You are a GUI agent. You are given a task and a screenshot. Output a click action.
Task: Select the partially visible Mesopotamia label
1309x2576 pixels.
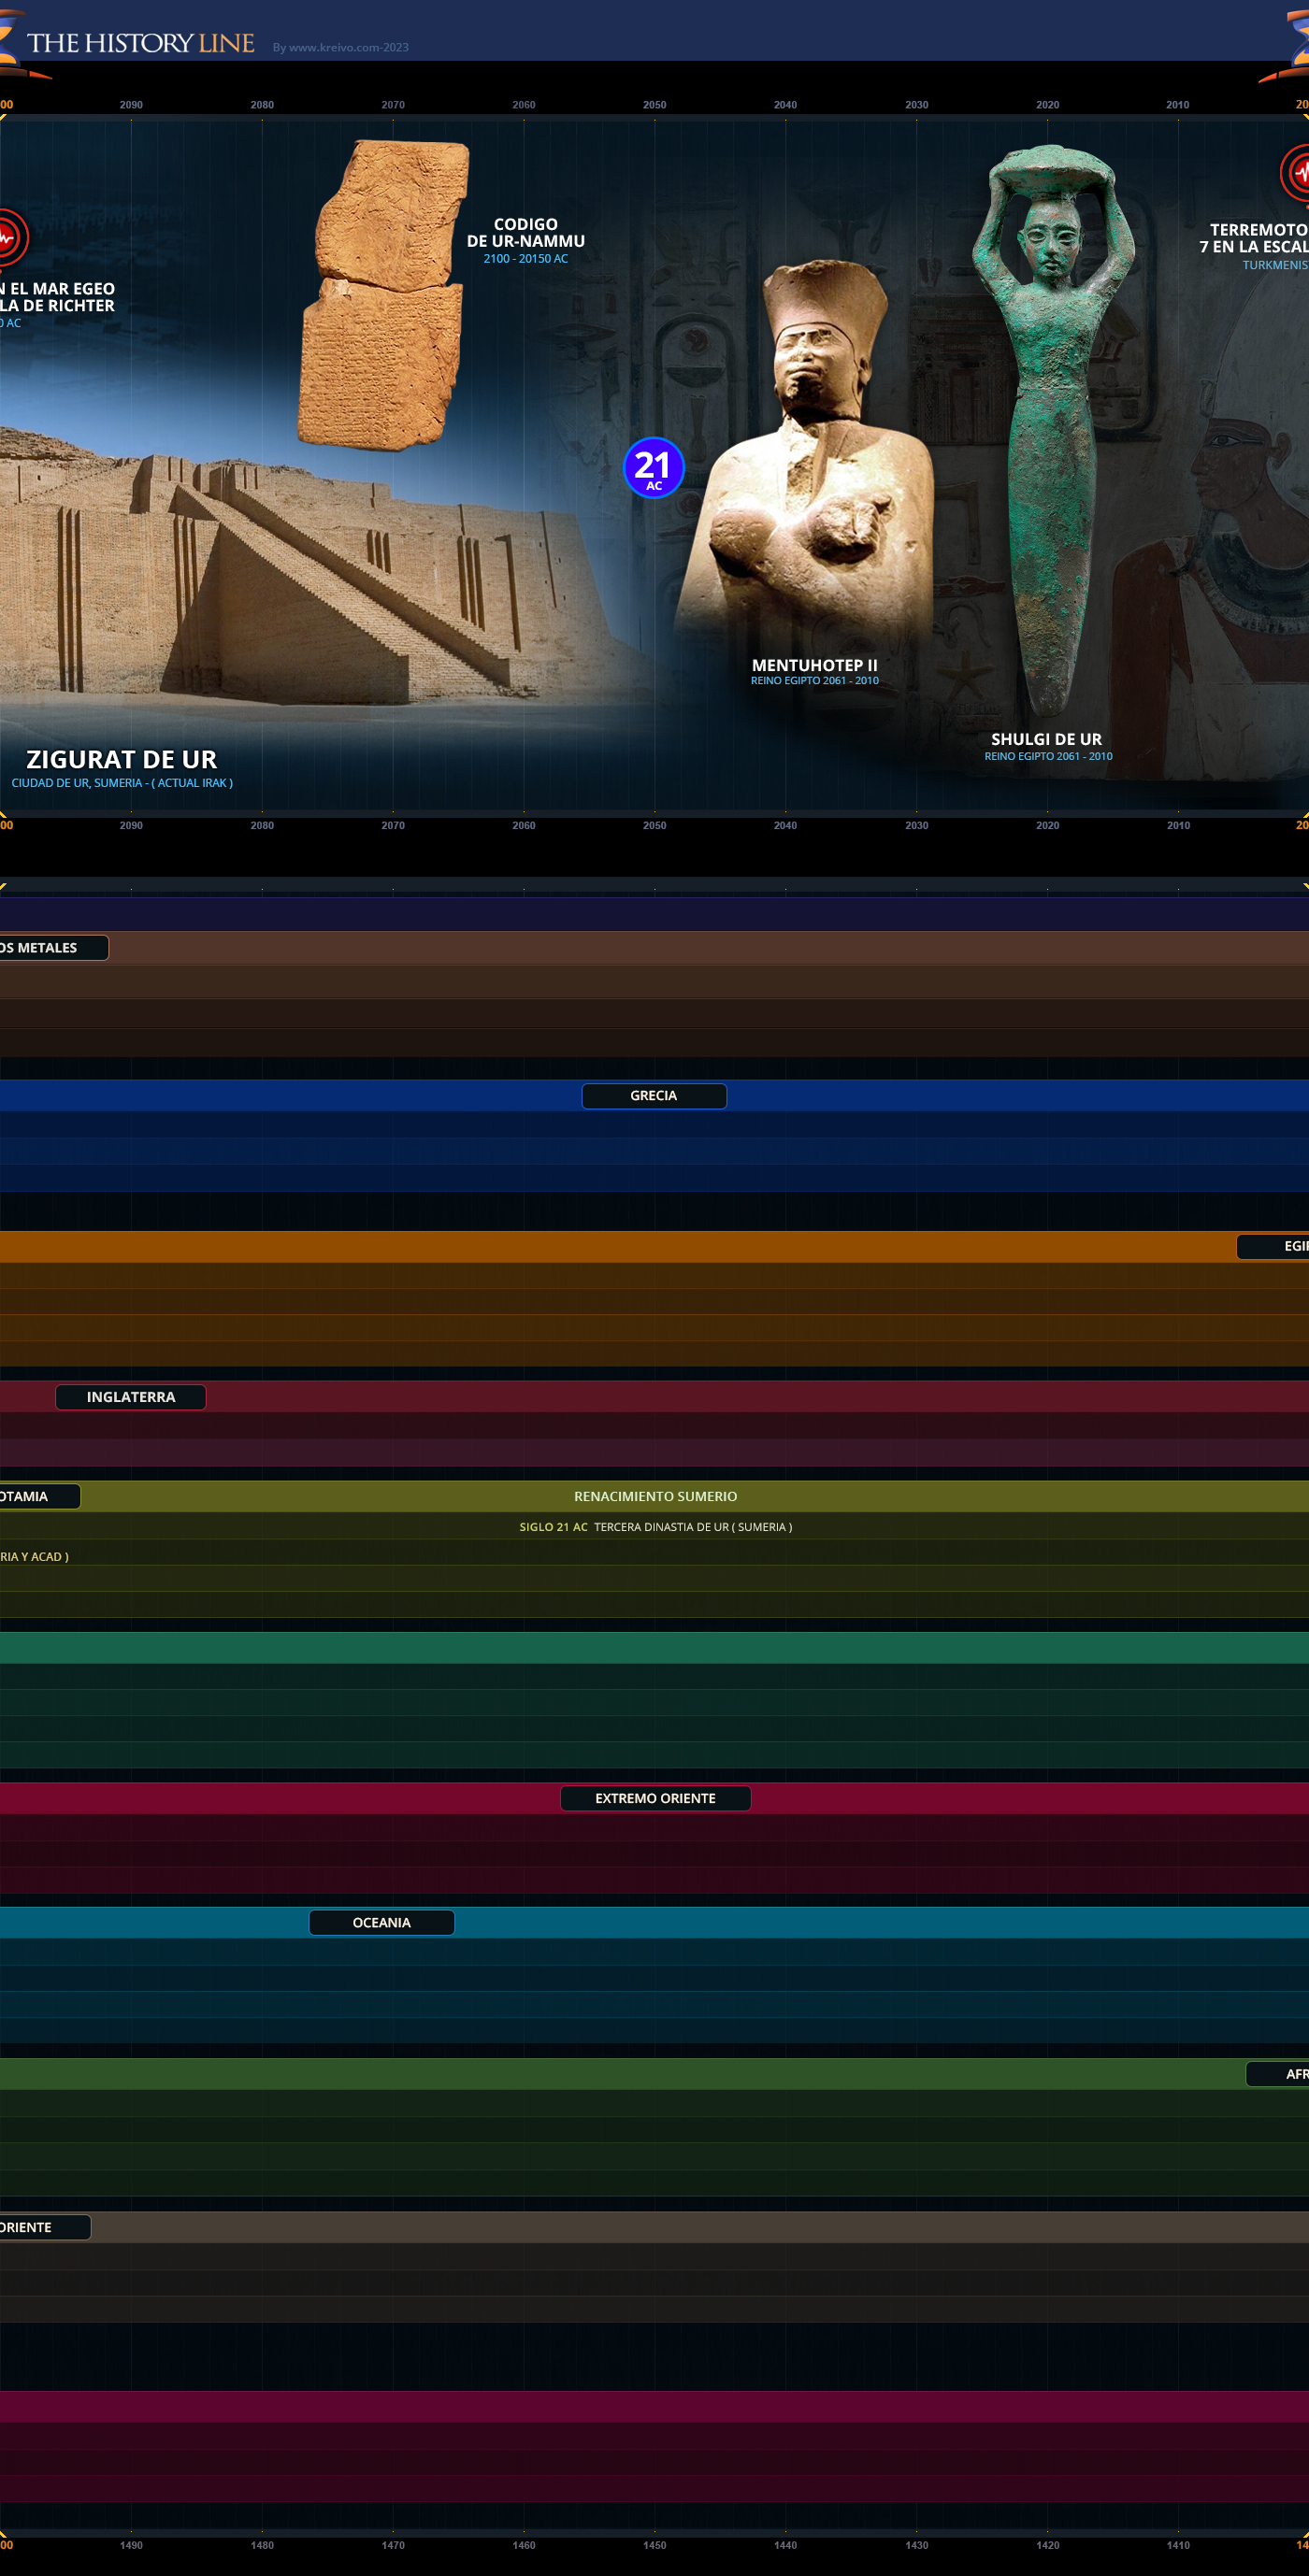point(38,1496)
